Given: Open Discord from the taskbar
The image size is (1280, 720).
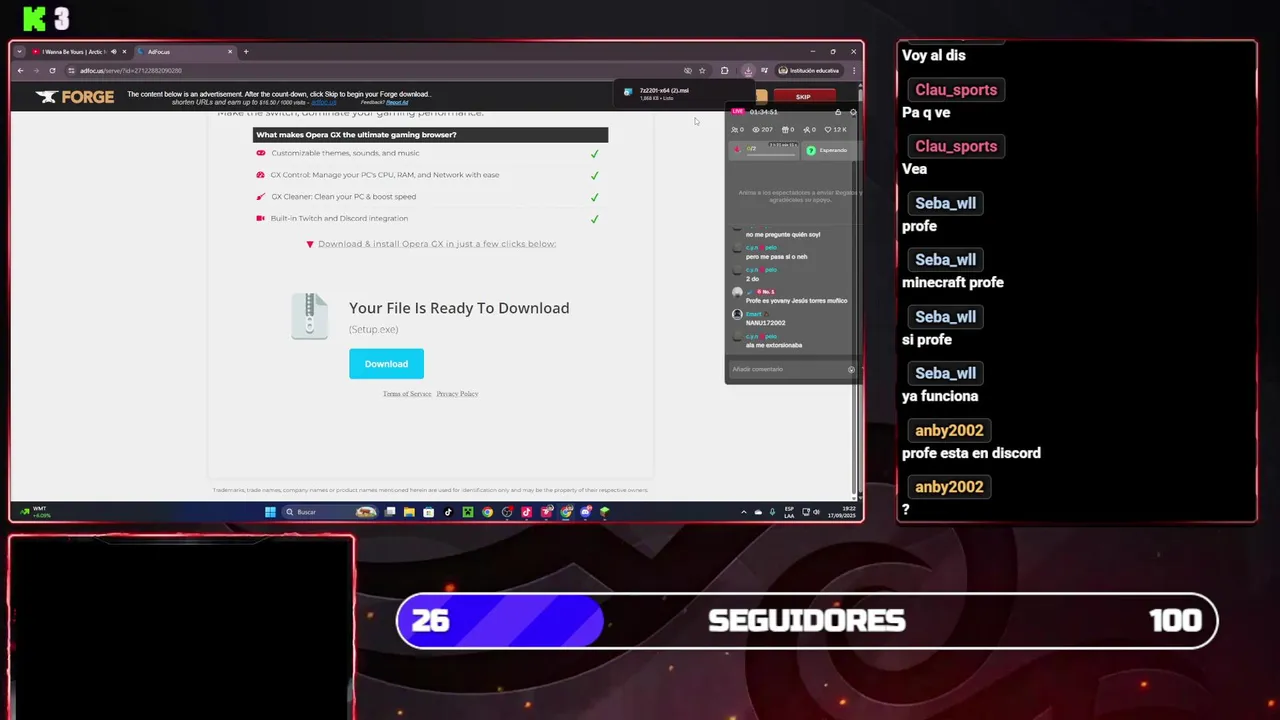Looking at the screenshot, I should (586, 512).
